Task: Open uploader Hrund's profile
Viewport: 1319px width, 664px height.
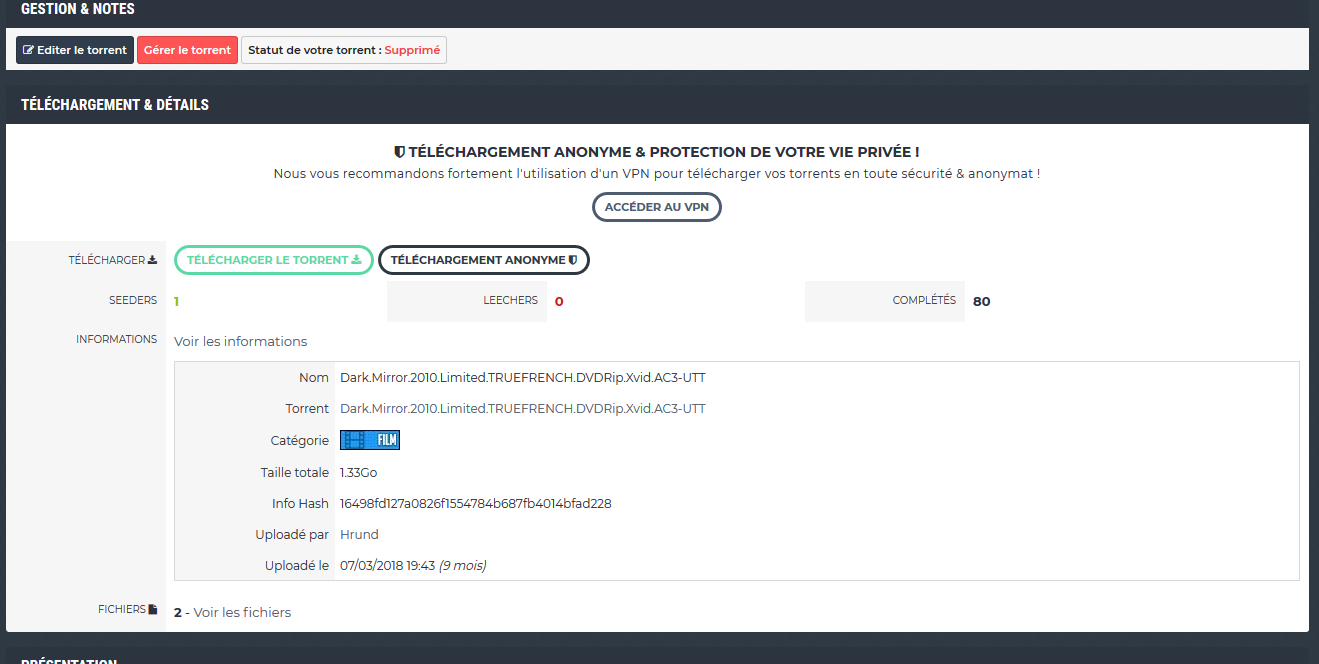Action: pos(359,534)
